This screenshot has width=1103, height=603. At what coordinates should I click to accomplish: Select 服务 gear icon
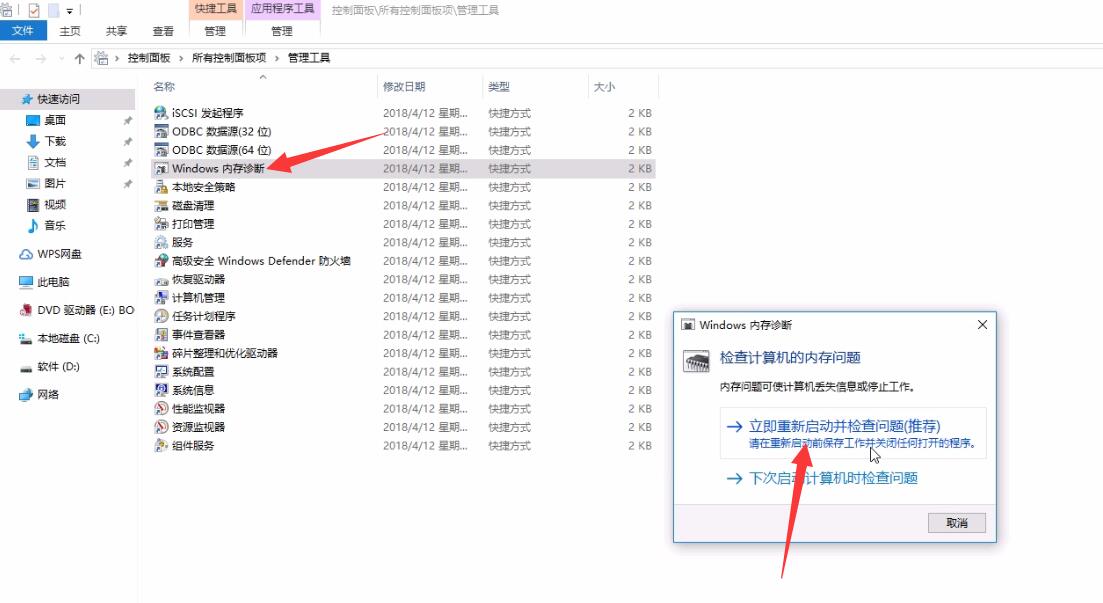161,242
